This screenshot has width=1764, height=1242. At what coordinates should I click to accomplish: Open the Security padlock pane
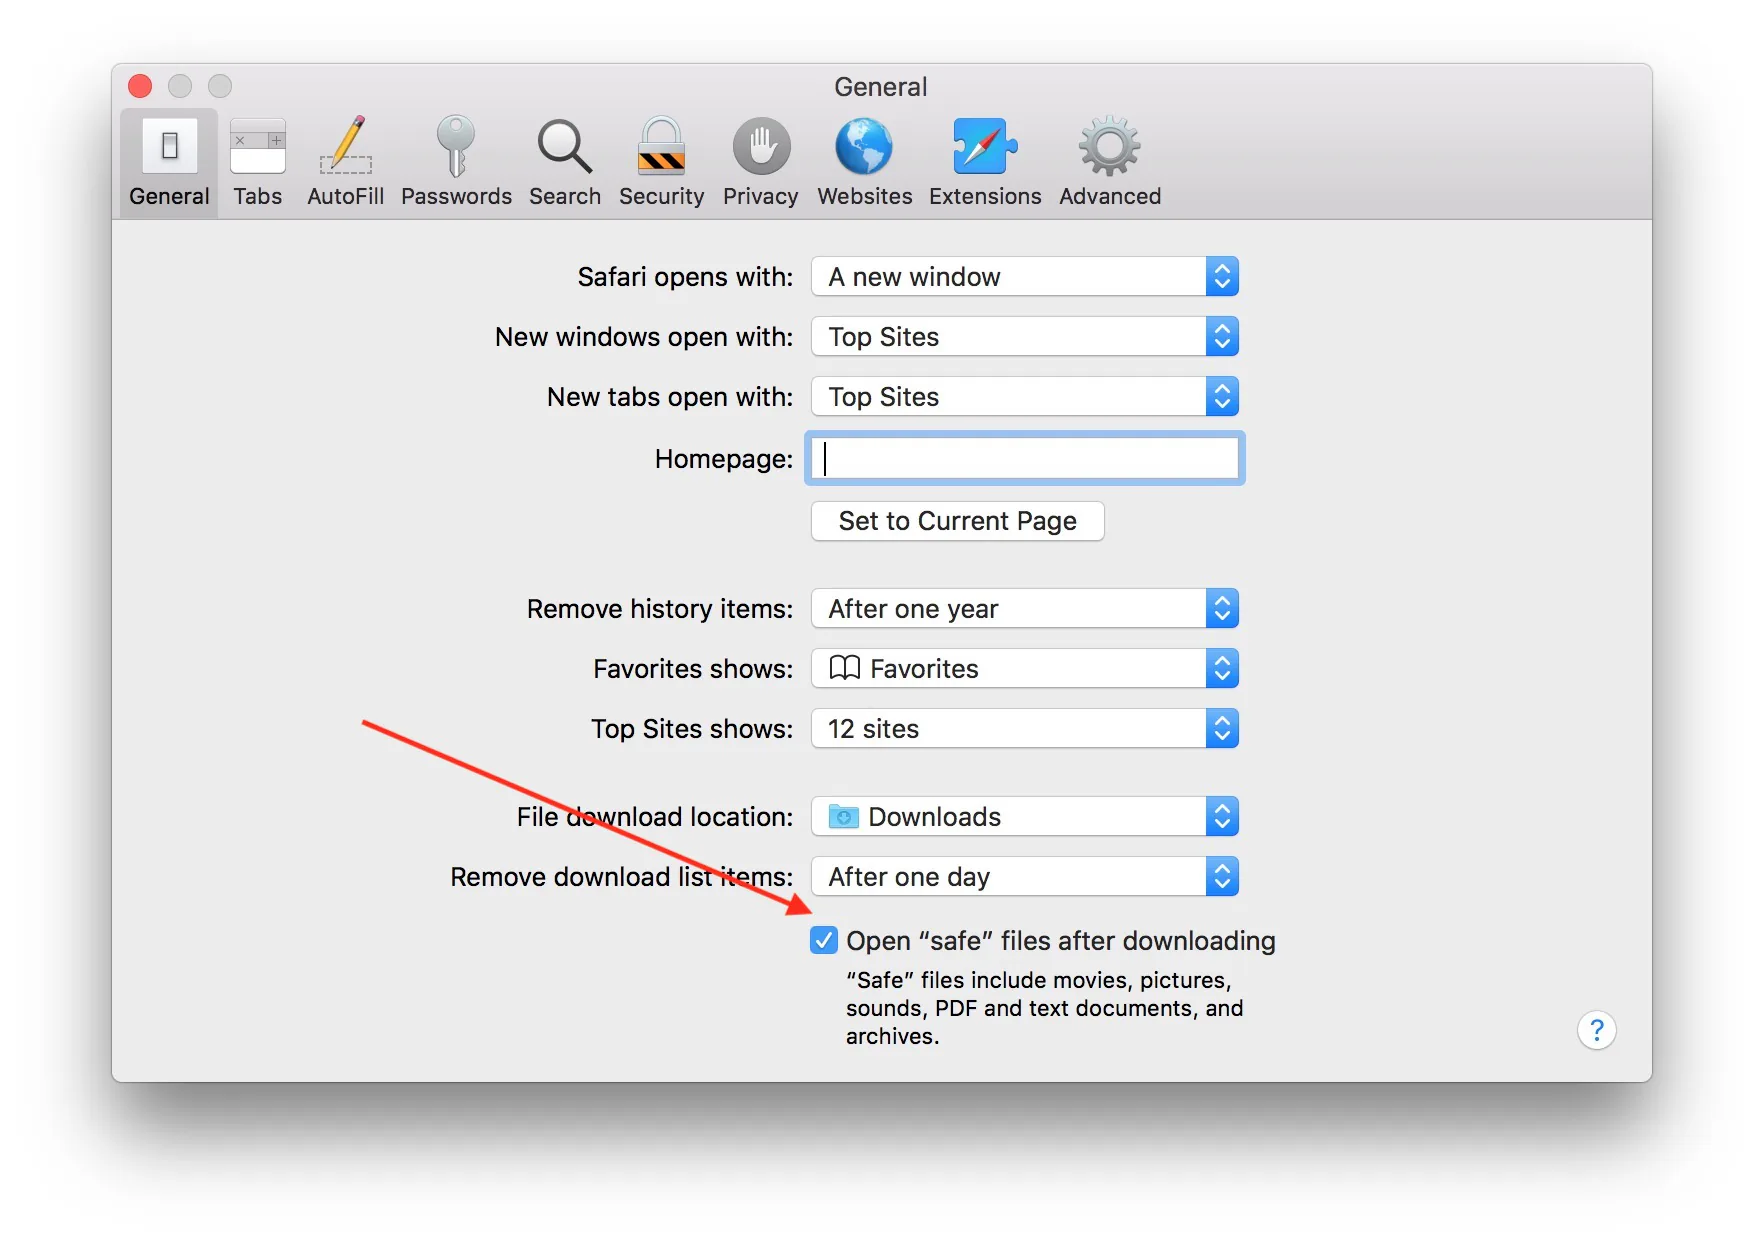click(x=661, y=162)
